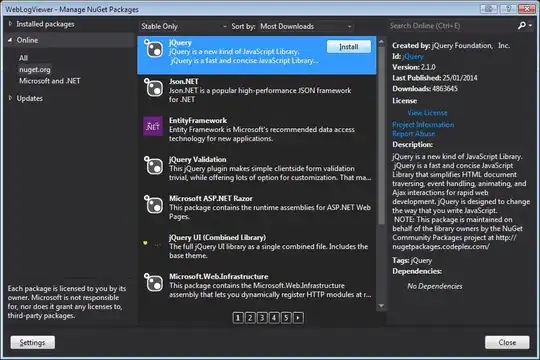Click the Microsoft.Web.Infrastructure package icon

pos(153,282)
